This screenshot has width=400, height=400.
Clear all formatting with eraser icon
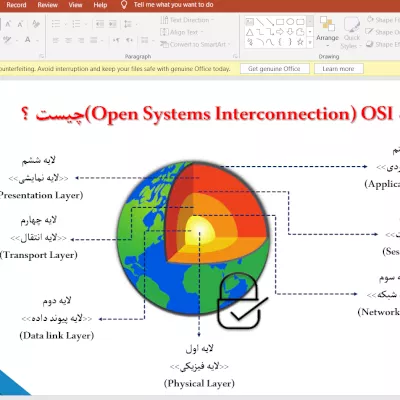coord(36,24)
